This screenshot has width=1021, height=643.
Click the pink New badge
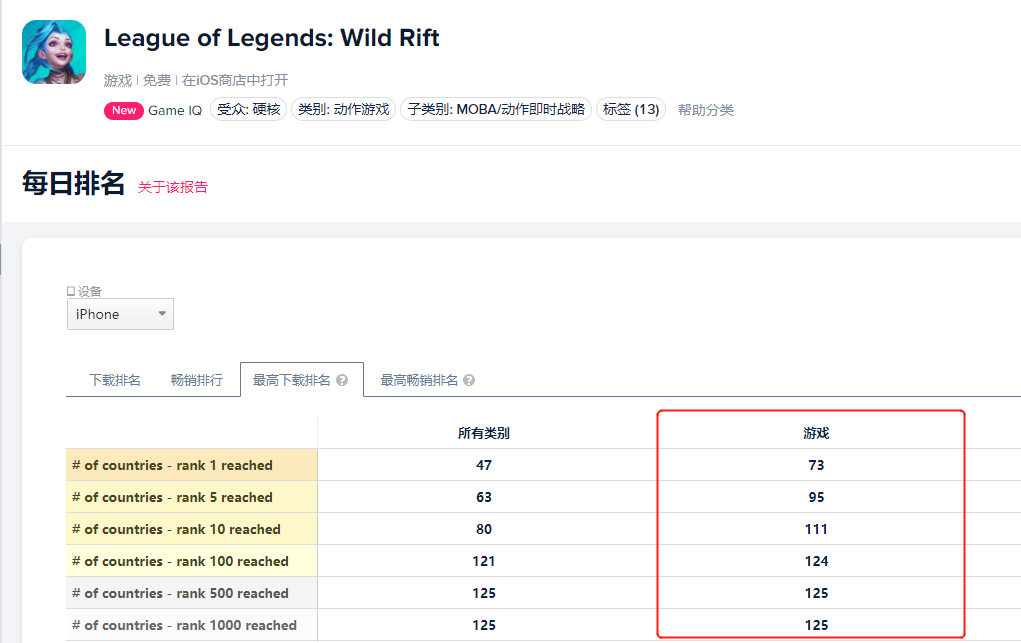click(124, 110)
